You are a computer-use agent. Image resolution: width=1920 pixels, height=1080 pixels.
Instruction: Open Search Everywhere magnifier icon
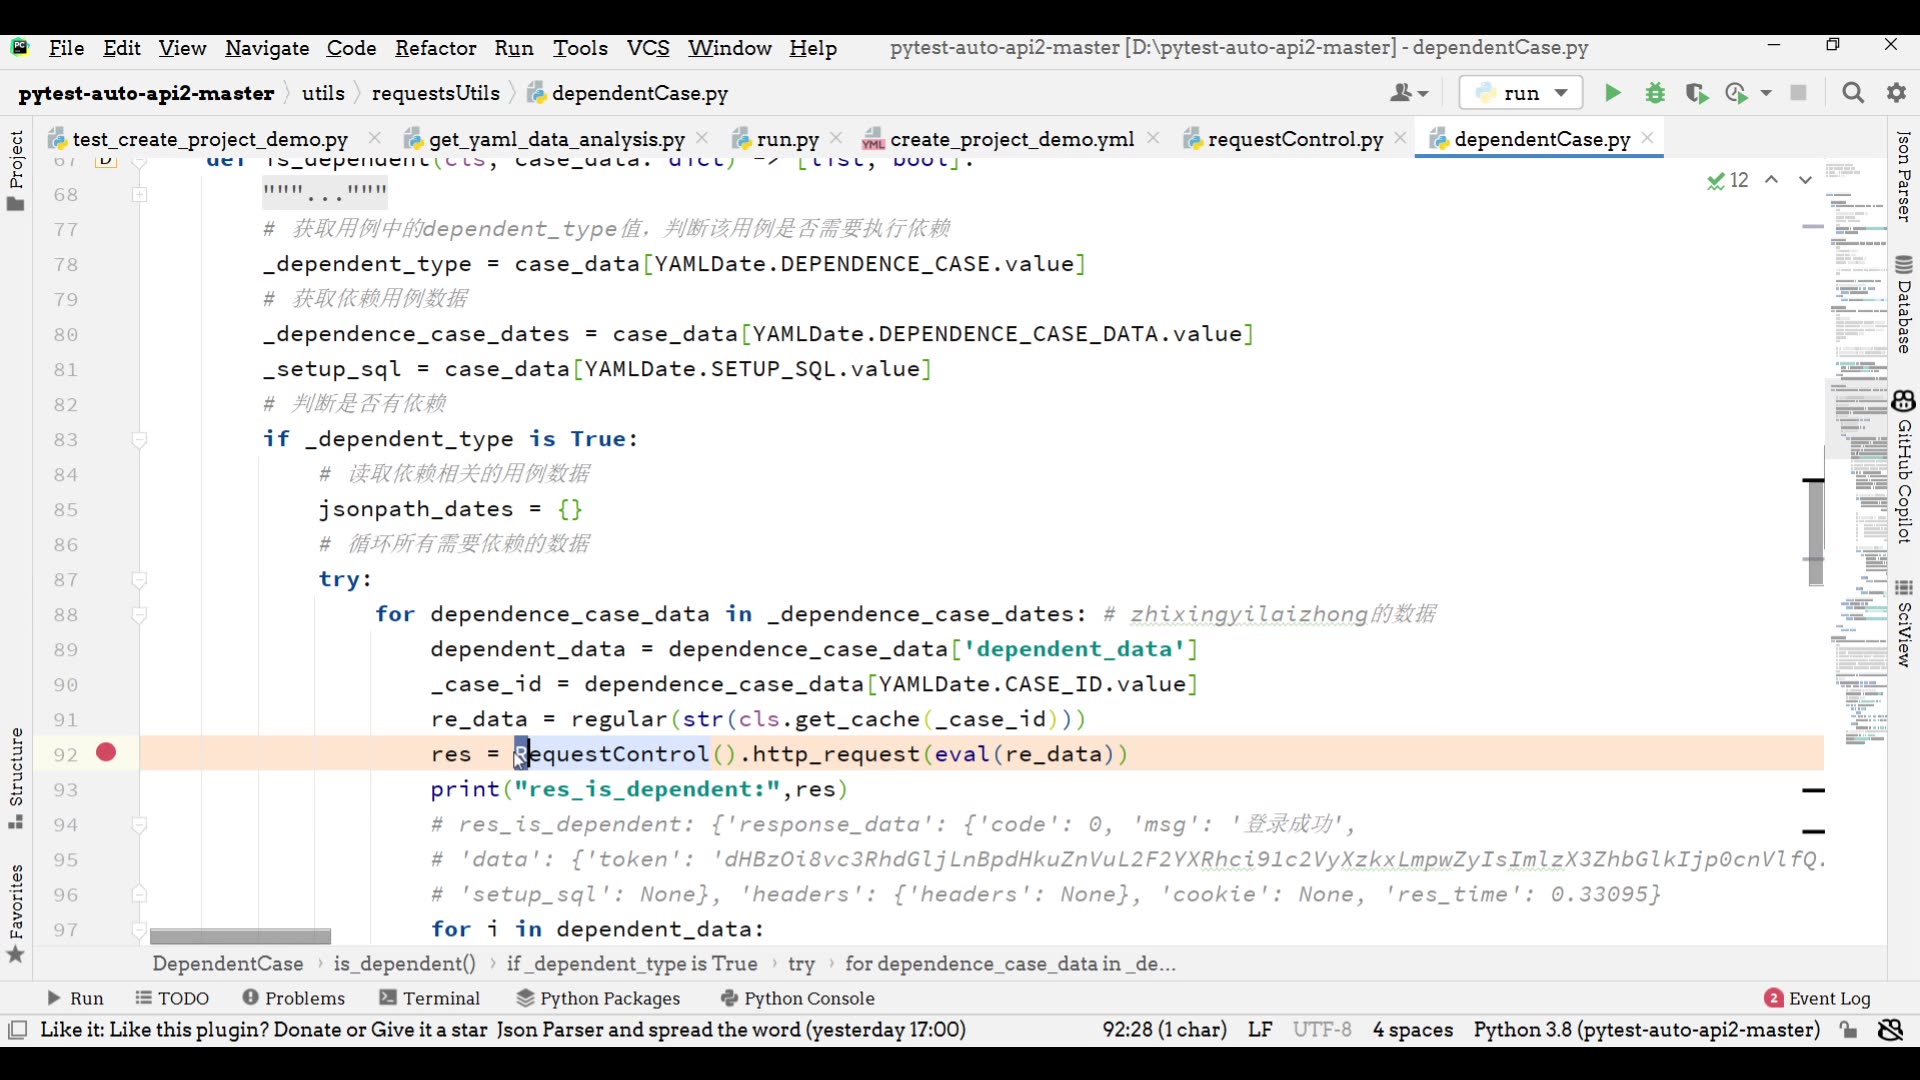coord(1853,93)
